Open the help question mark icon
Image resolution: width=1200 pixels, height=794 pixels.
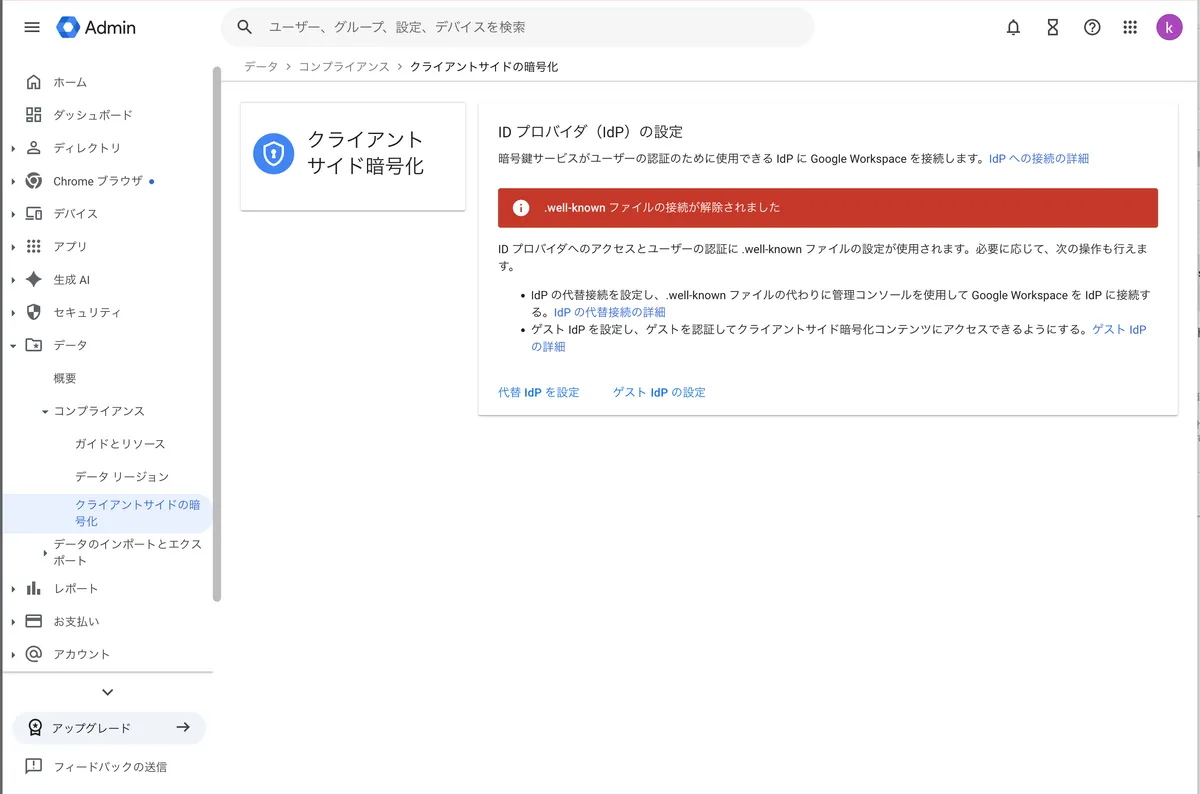click(1092, 28)
